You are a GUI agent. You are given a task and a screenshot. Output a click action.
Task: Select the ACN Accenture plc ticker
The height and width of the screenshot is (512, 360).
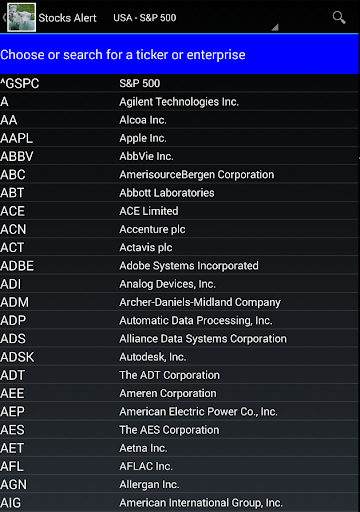pos(179,229)
